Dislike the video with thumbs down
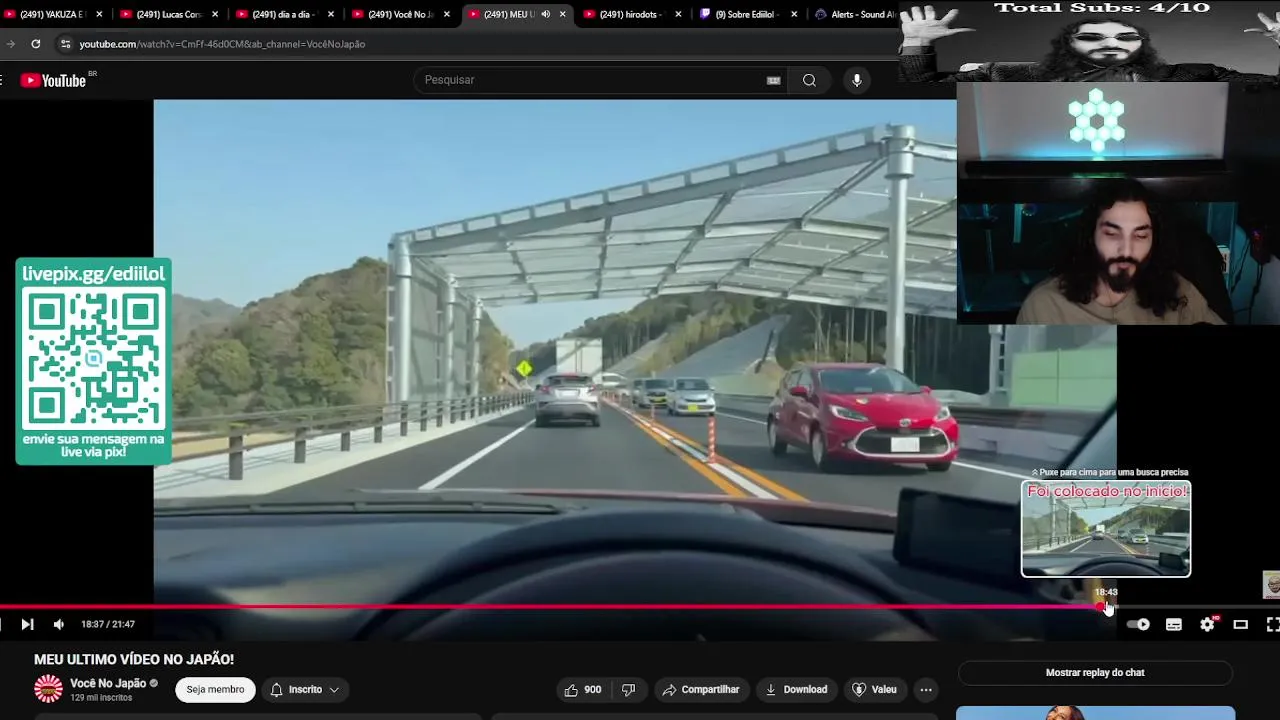 point(629,689)
